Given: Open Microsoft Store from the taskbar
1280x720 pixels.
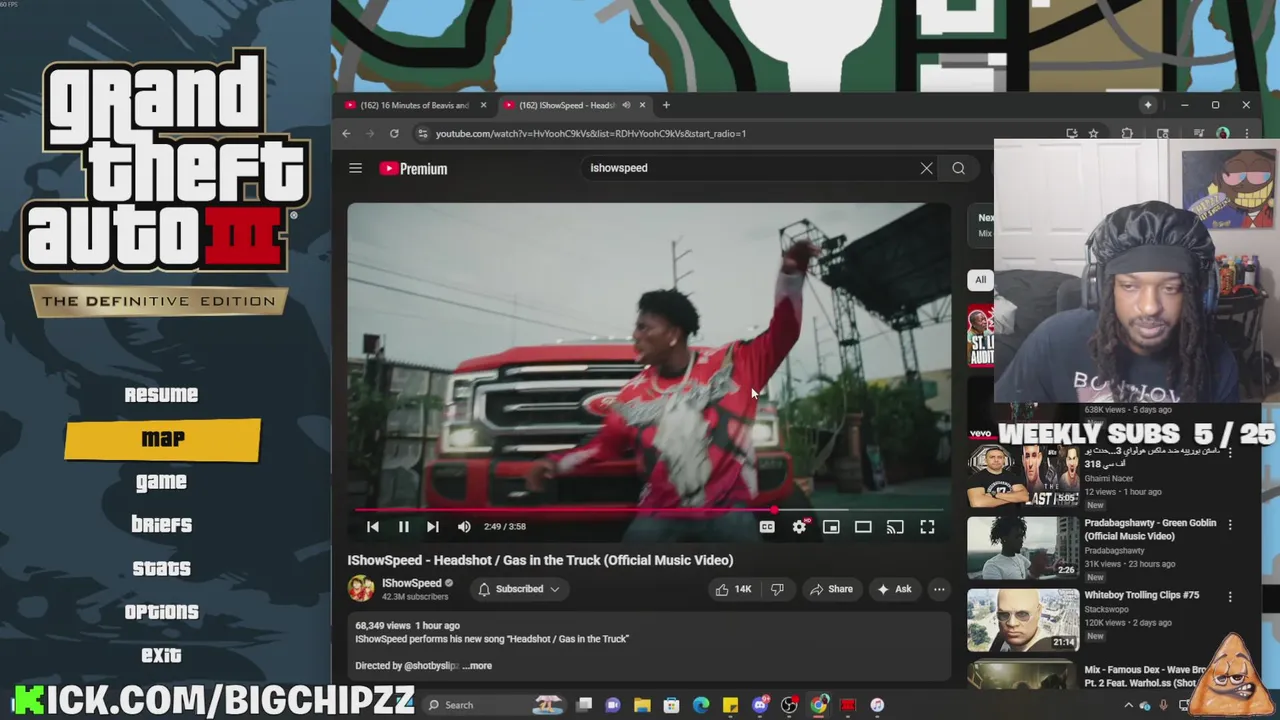Looking at the screenshot, I should (x=671, y=706).
